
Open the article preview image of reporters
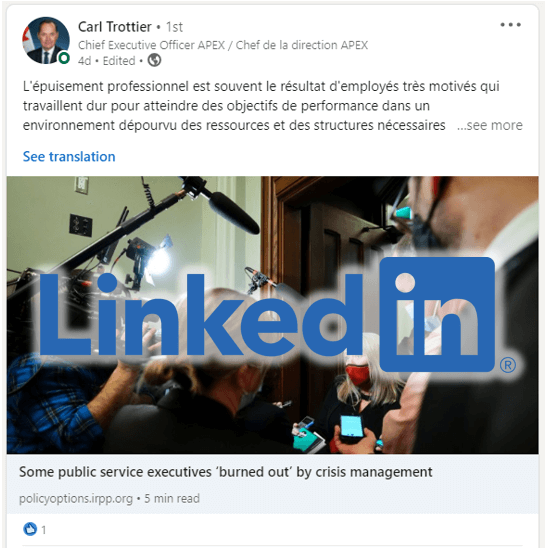coord(272,315)
